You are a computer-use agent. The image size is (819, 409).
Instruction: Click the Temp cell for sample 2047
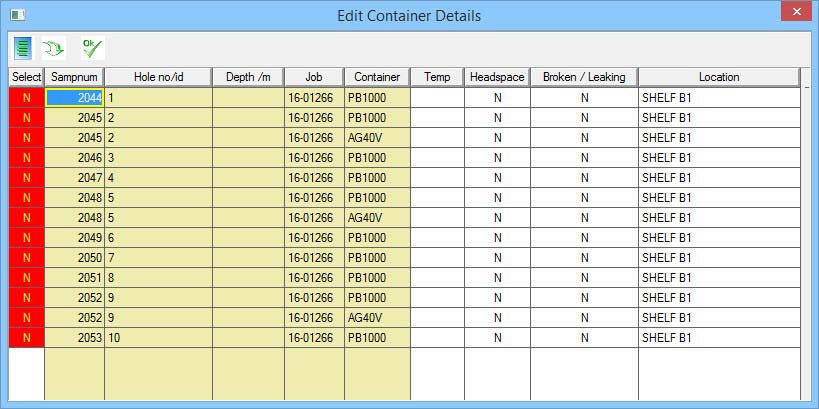[x=437, y=178]
